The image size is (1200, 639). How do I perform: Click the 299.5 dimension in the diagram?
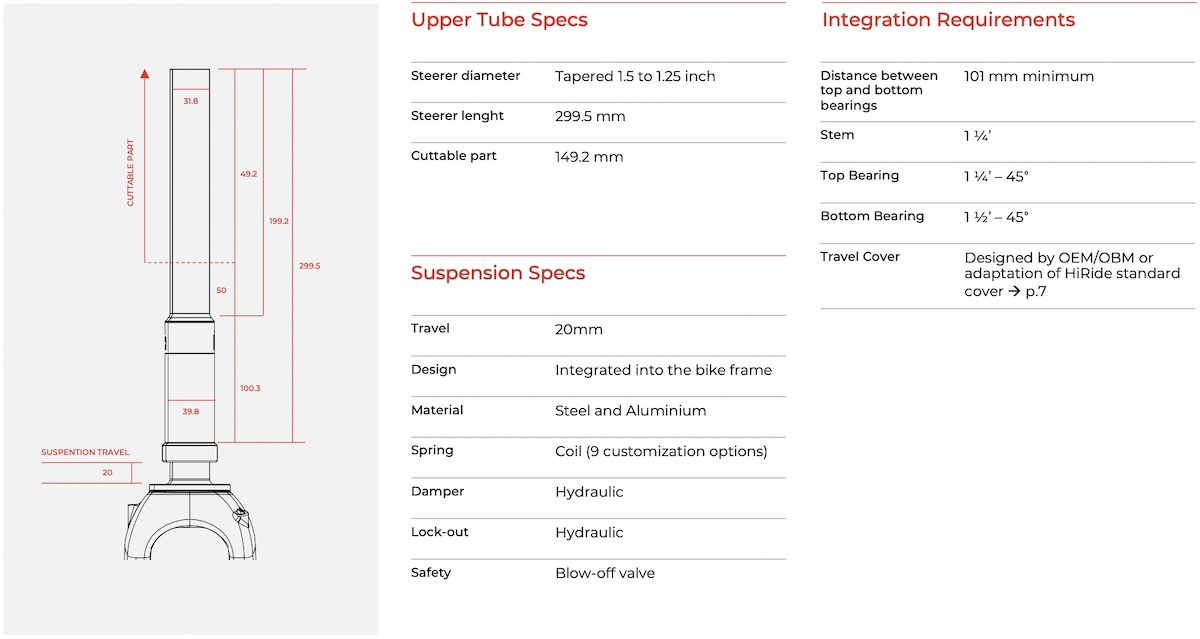[309, 266]
